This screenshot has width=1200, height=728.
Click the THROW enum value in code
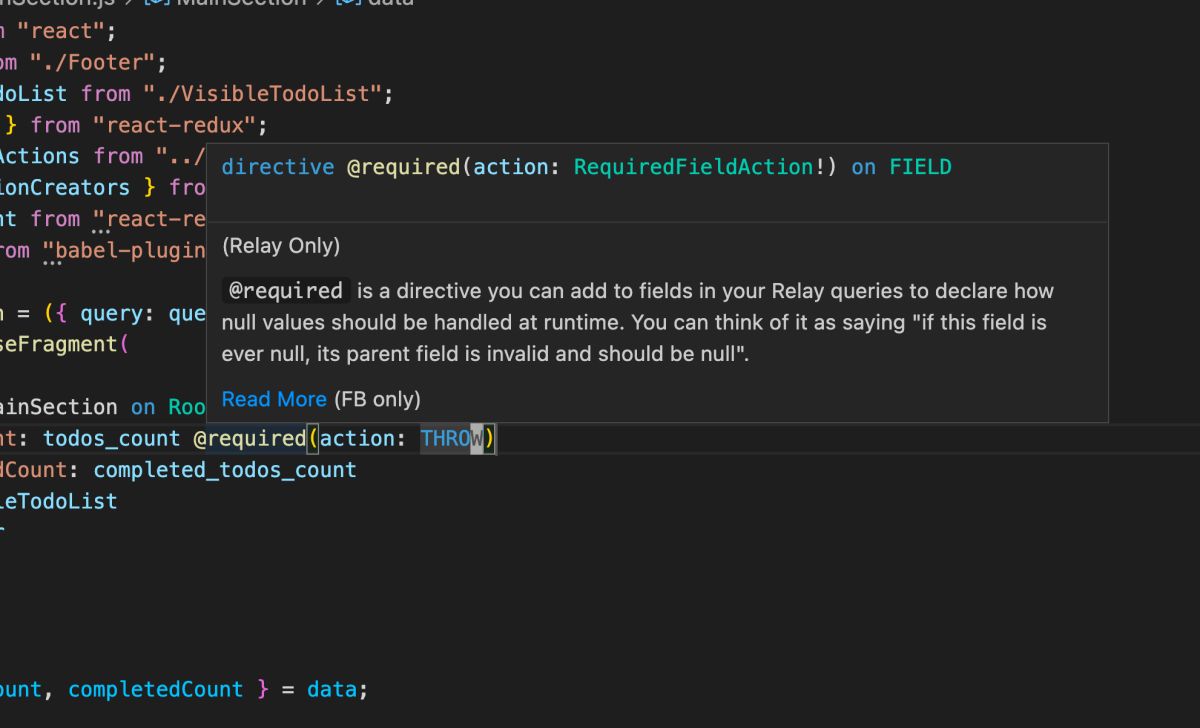[x=451, y=438]
